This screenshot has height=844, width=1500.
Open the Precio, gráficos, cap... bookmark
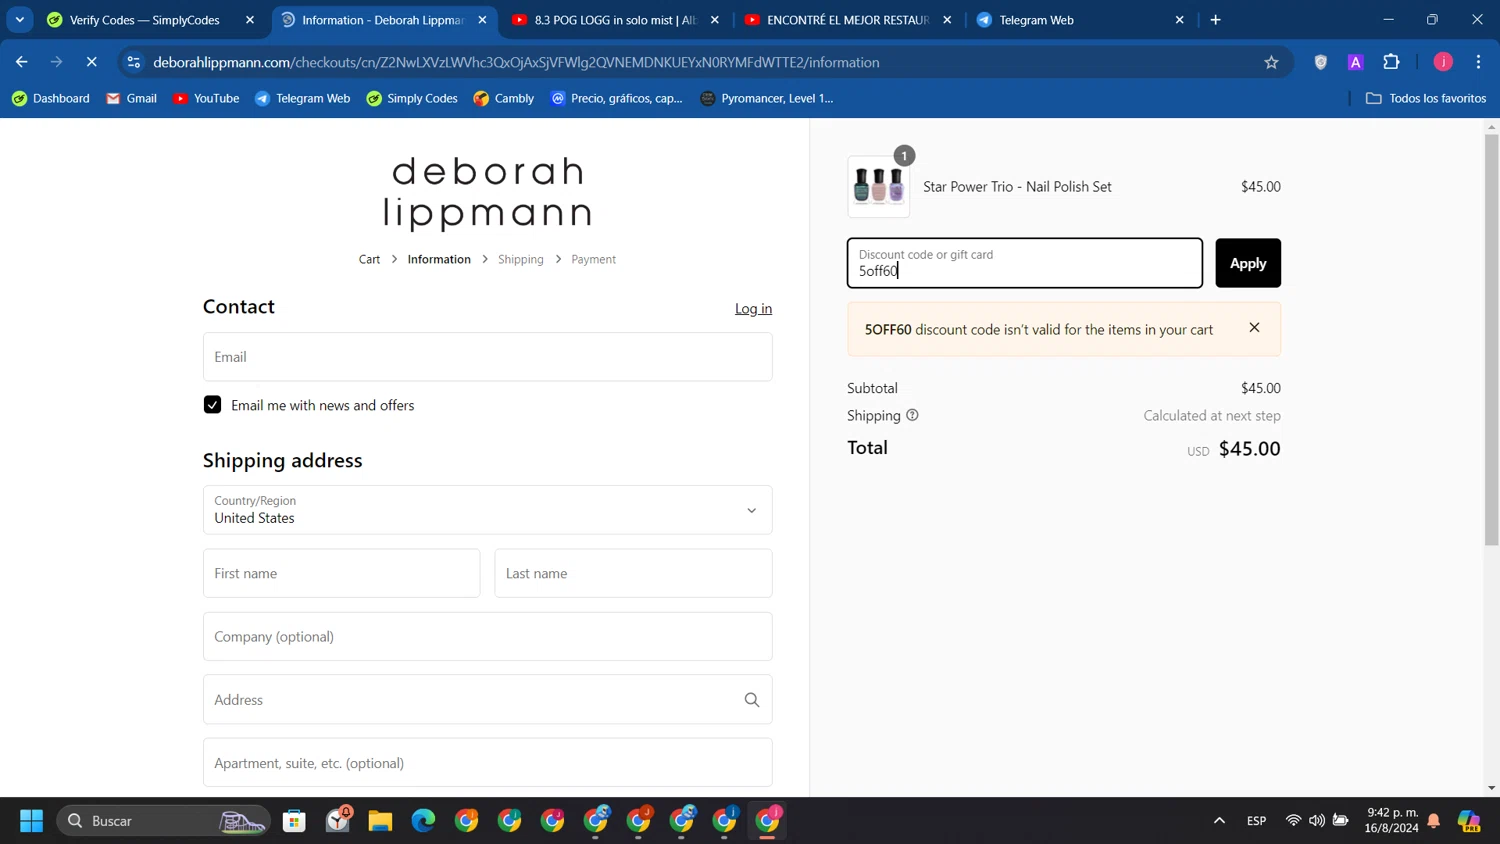tap(617, 98)
